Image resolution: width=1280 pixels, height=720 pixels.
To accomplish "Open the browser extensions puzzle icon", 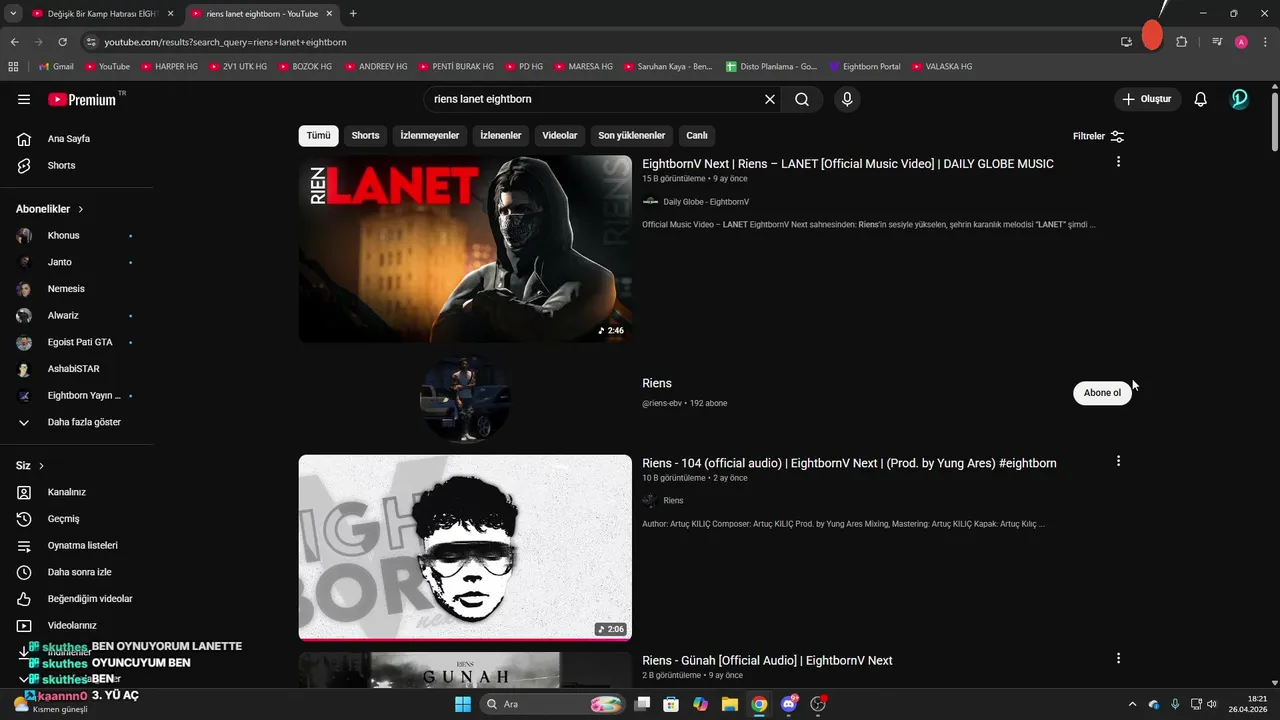I will click(x=1181, y=42).
